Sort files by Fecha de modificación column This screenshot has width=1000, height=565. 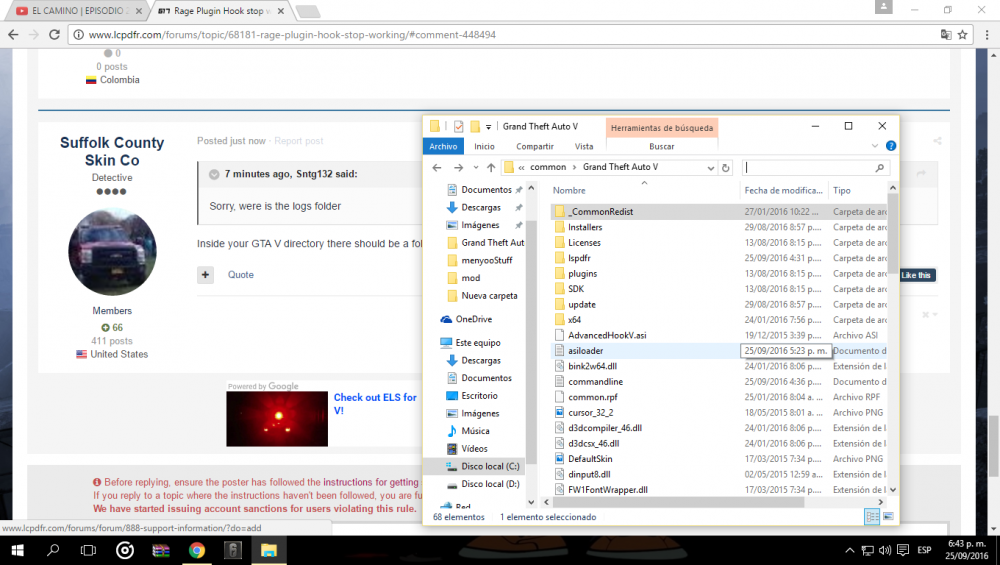click(x=783, y=191)
